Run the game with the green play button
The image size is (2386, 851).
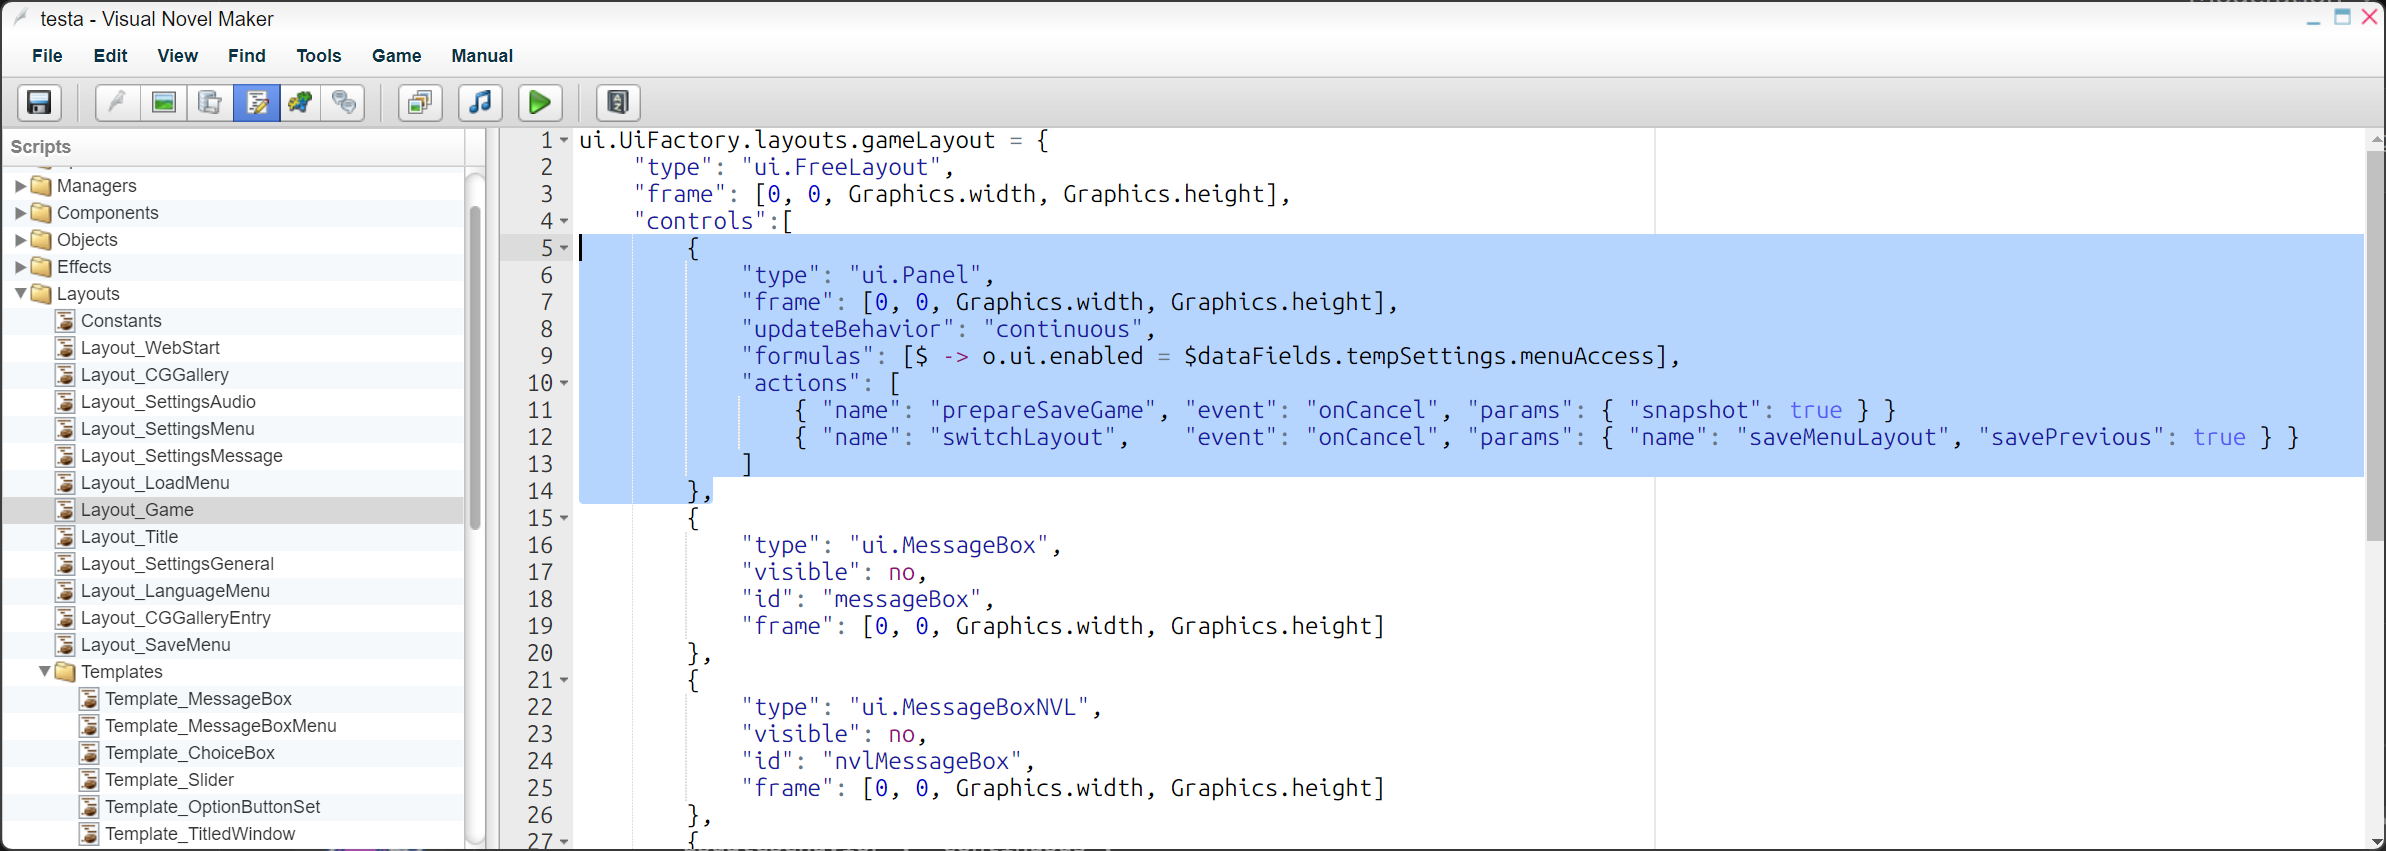click(540, 102)
